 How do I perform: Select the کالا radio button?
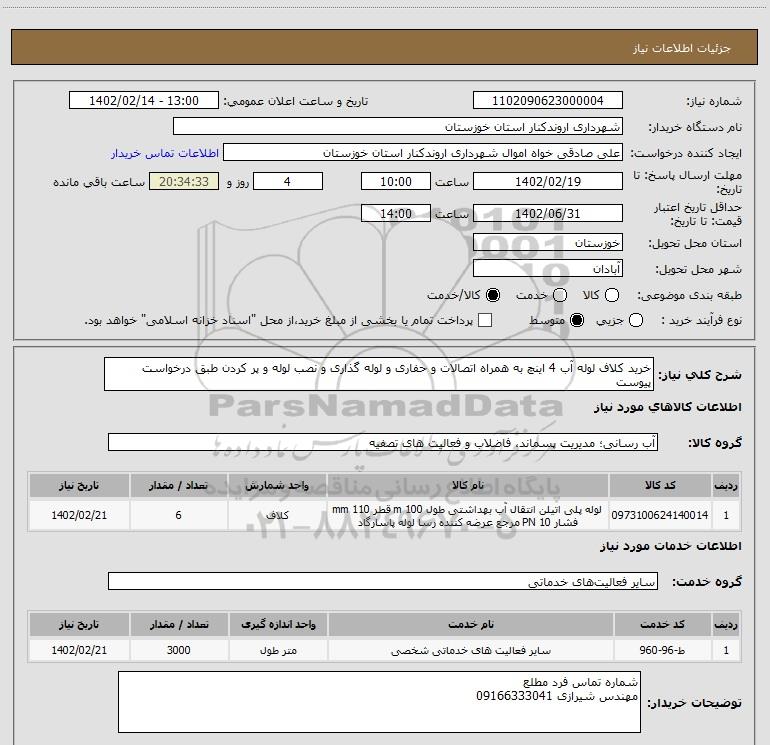tap(612, 295)
